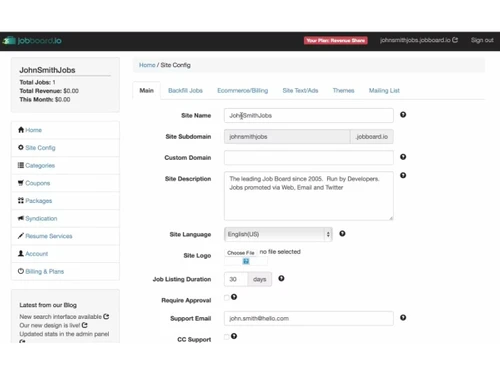Click the help icon beside Require Approval checkbox
Image resolution: width=500 pixels, height=375 pixels.
(234, 297)
